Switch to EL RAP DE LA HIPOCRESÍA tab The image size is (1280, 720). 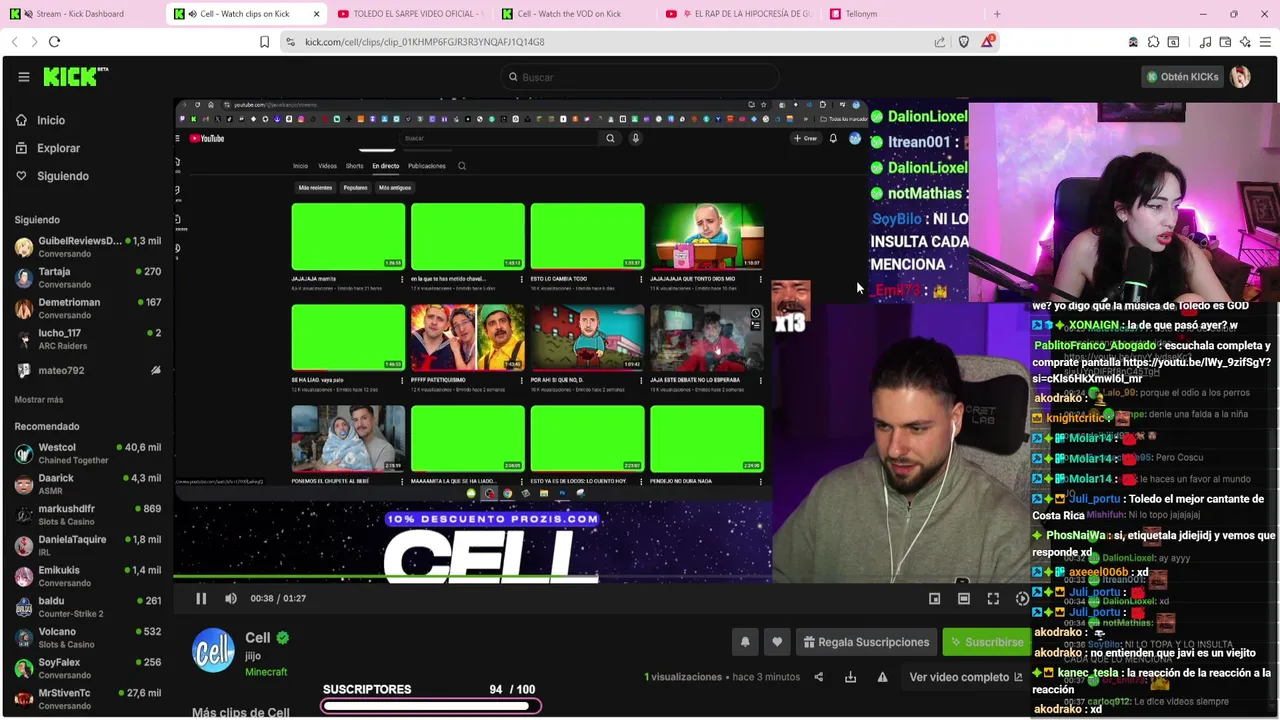pyautogui.click(x=739, y=14)
